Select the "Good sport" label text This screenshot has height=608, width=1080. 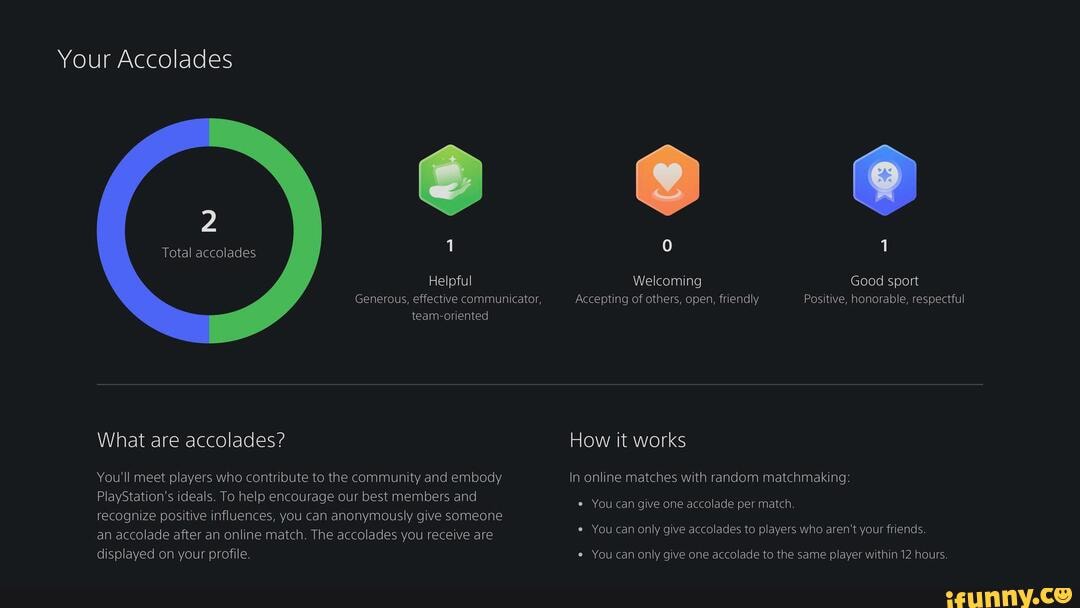tap(884, 281)
